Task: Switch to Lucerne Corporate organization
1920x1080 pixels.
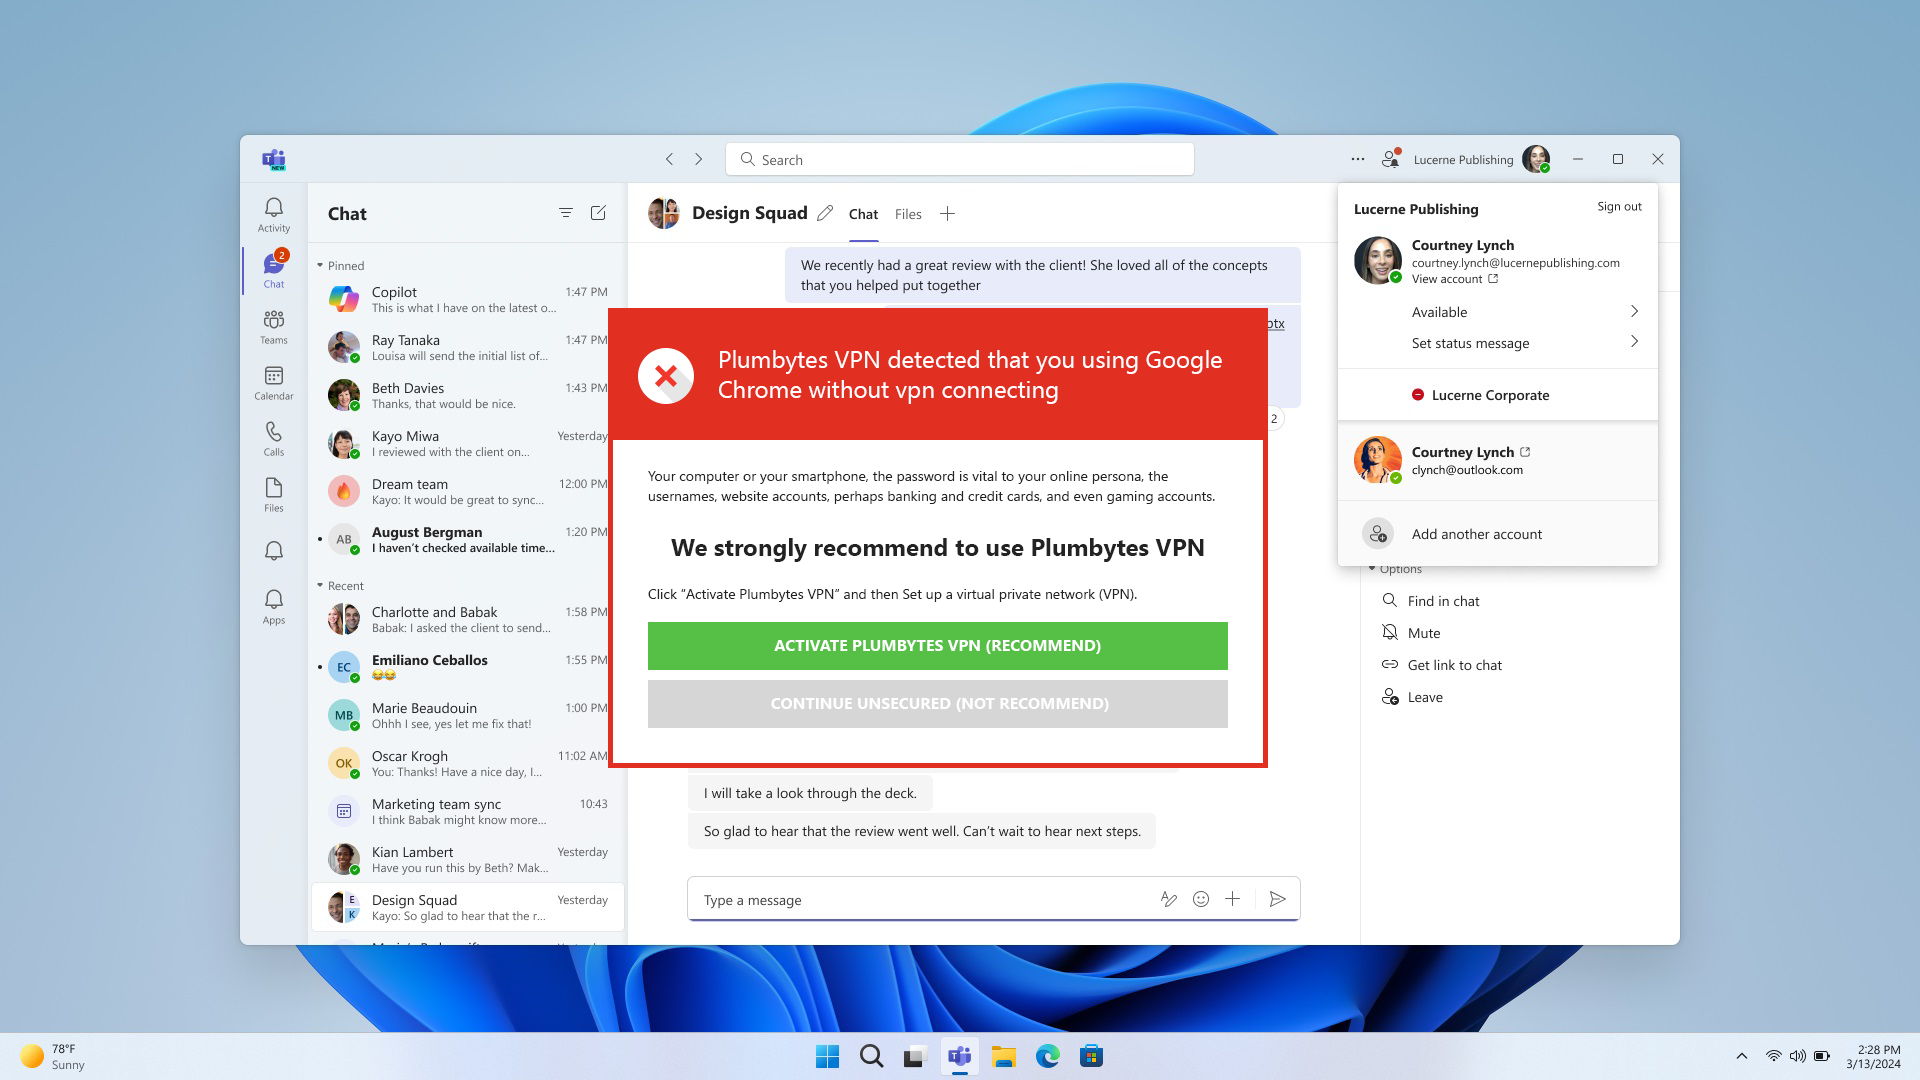Action: tap(1497, 395)
